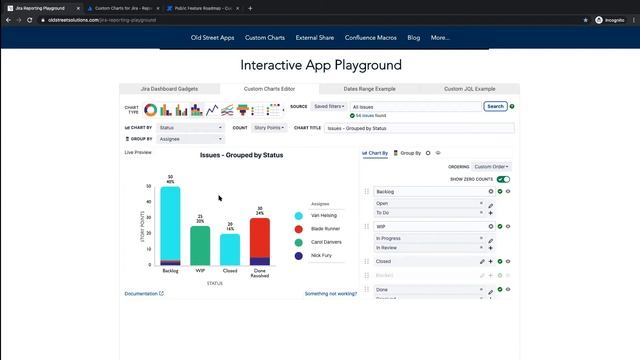This screenshot has width=640, height=360.
Task: Switch to Jira Dashboard Gadgets tab
Action: coord(169,89)
